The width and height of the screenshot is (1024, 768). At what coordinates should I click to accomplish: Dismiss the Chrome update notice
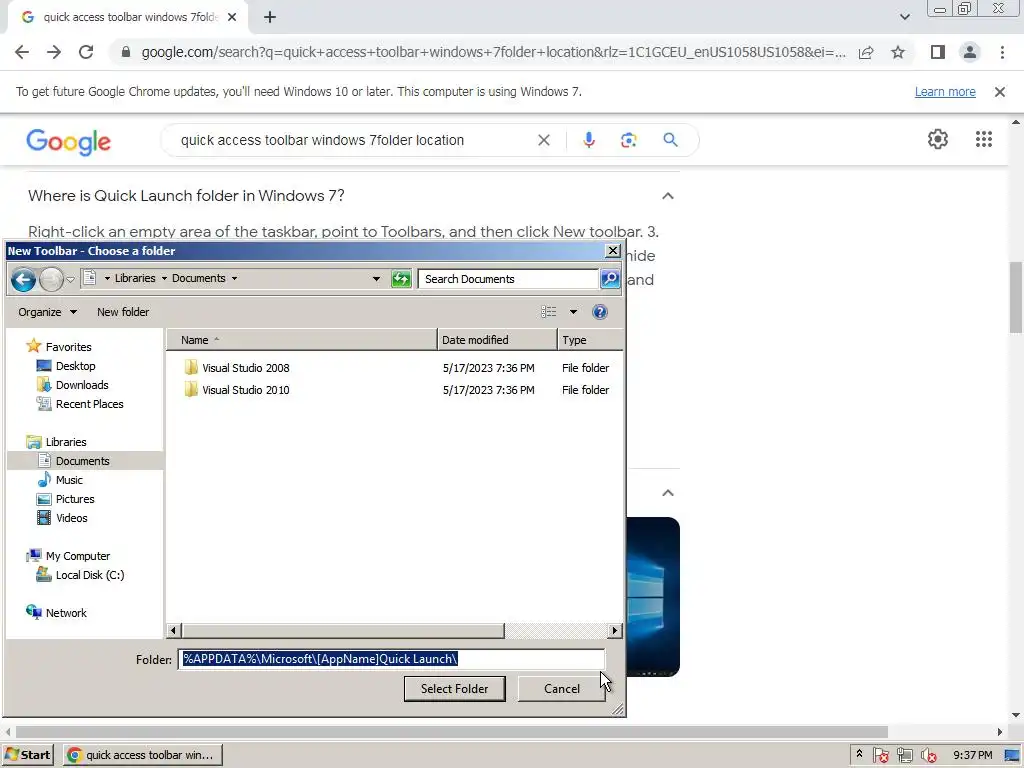(999, 92)
